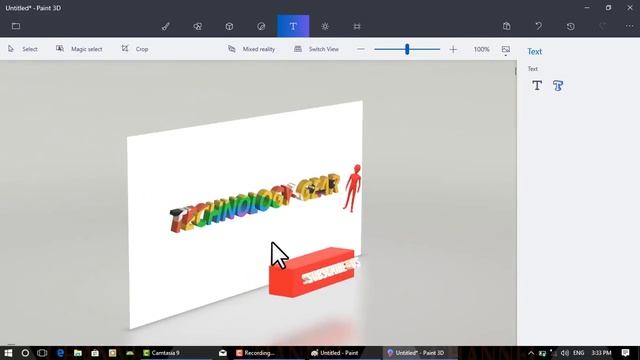The image size is (640, 360).
Task: Open Microsoft Edge from taskbar
Action: pos(60,353)
